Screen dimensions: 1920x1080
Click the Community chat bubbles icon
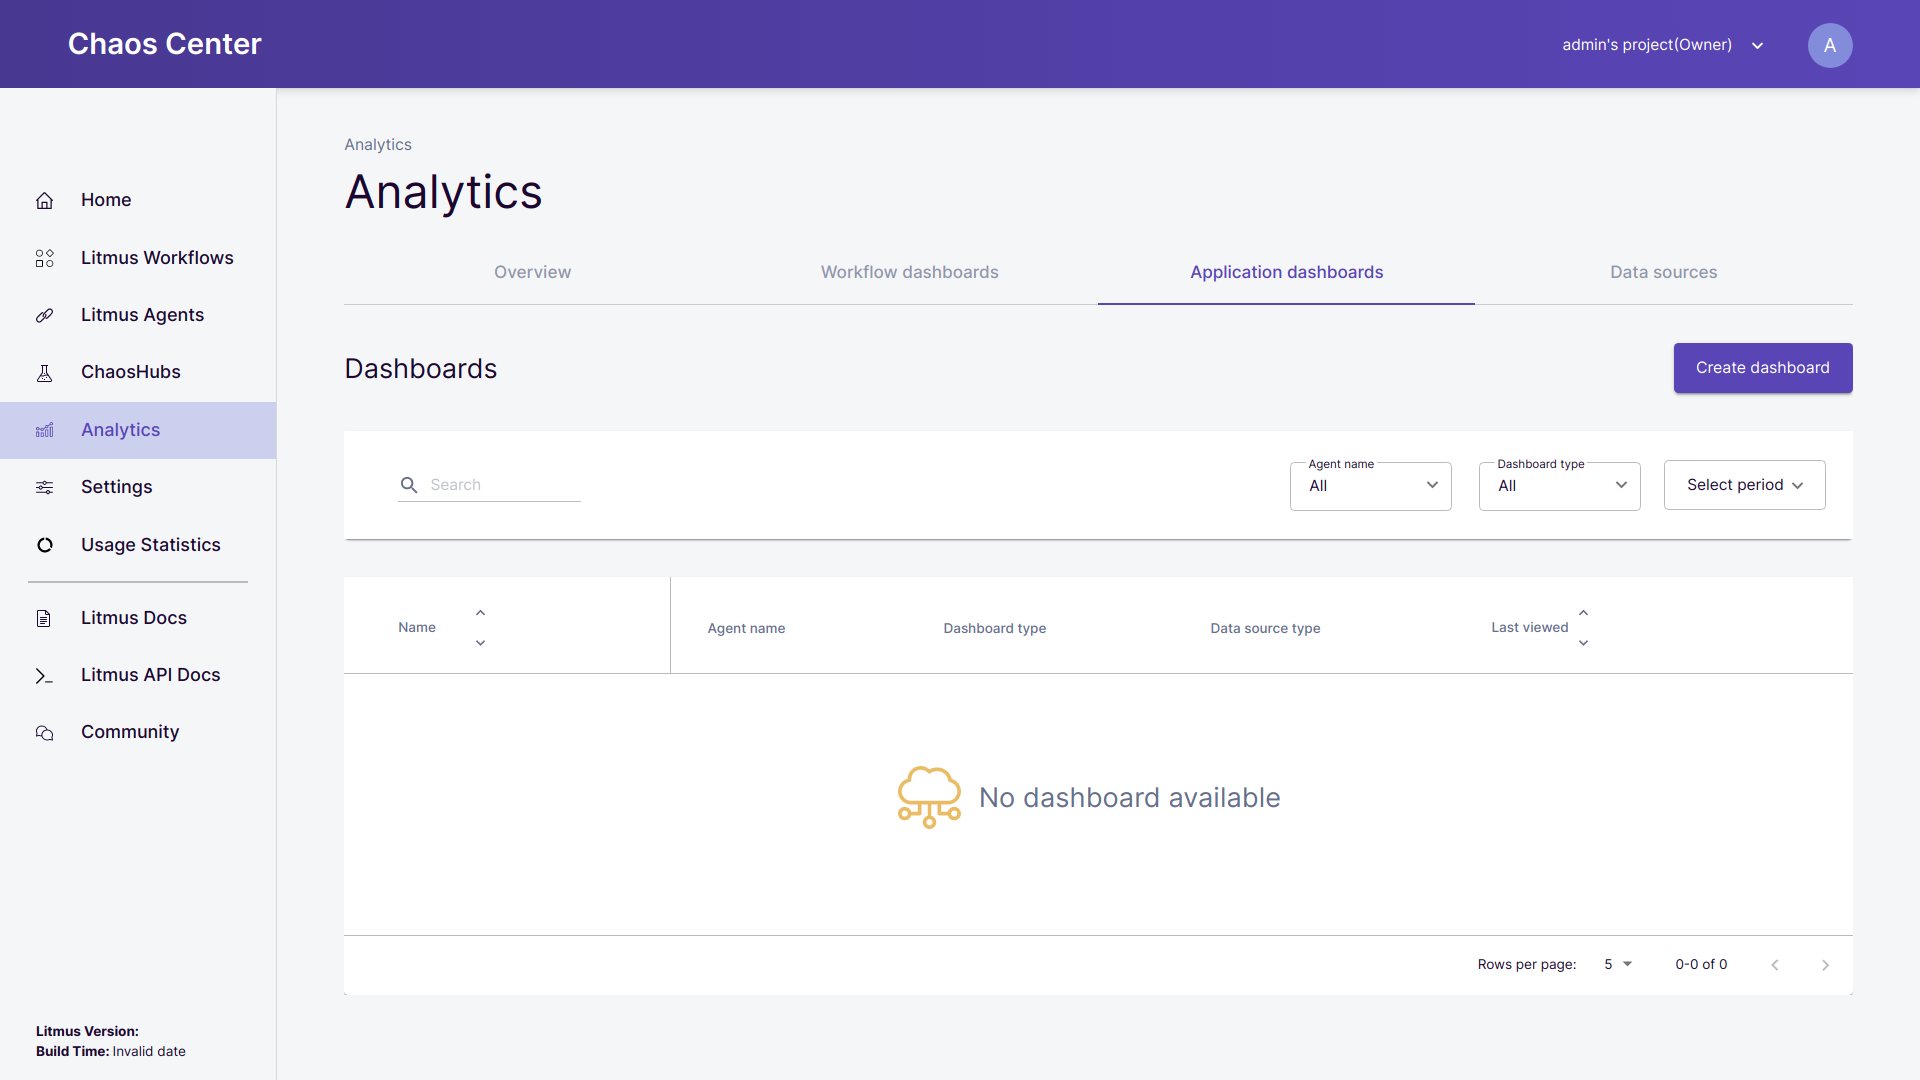(x=44, y=733)
